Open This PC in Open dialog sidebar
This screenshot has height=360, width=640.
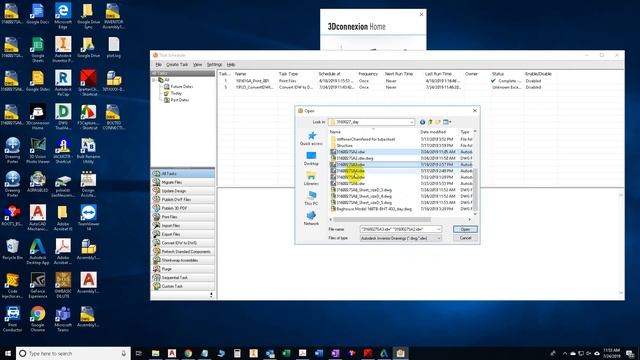(x=311, y=198)
